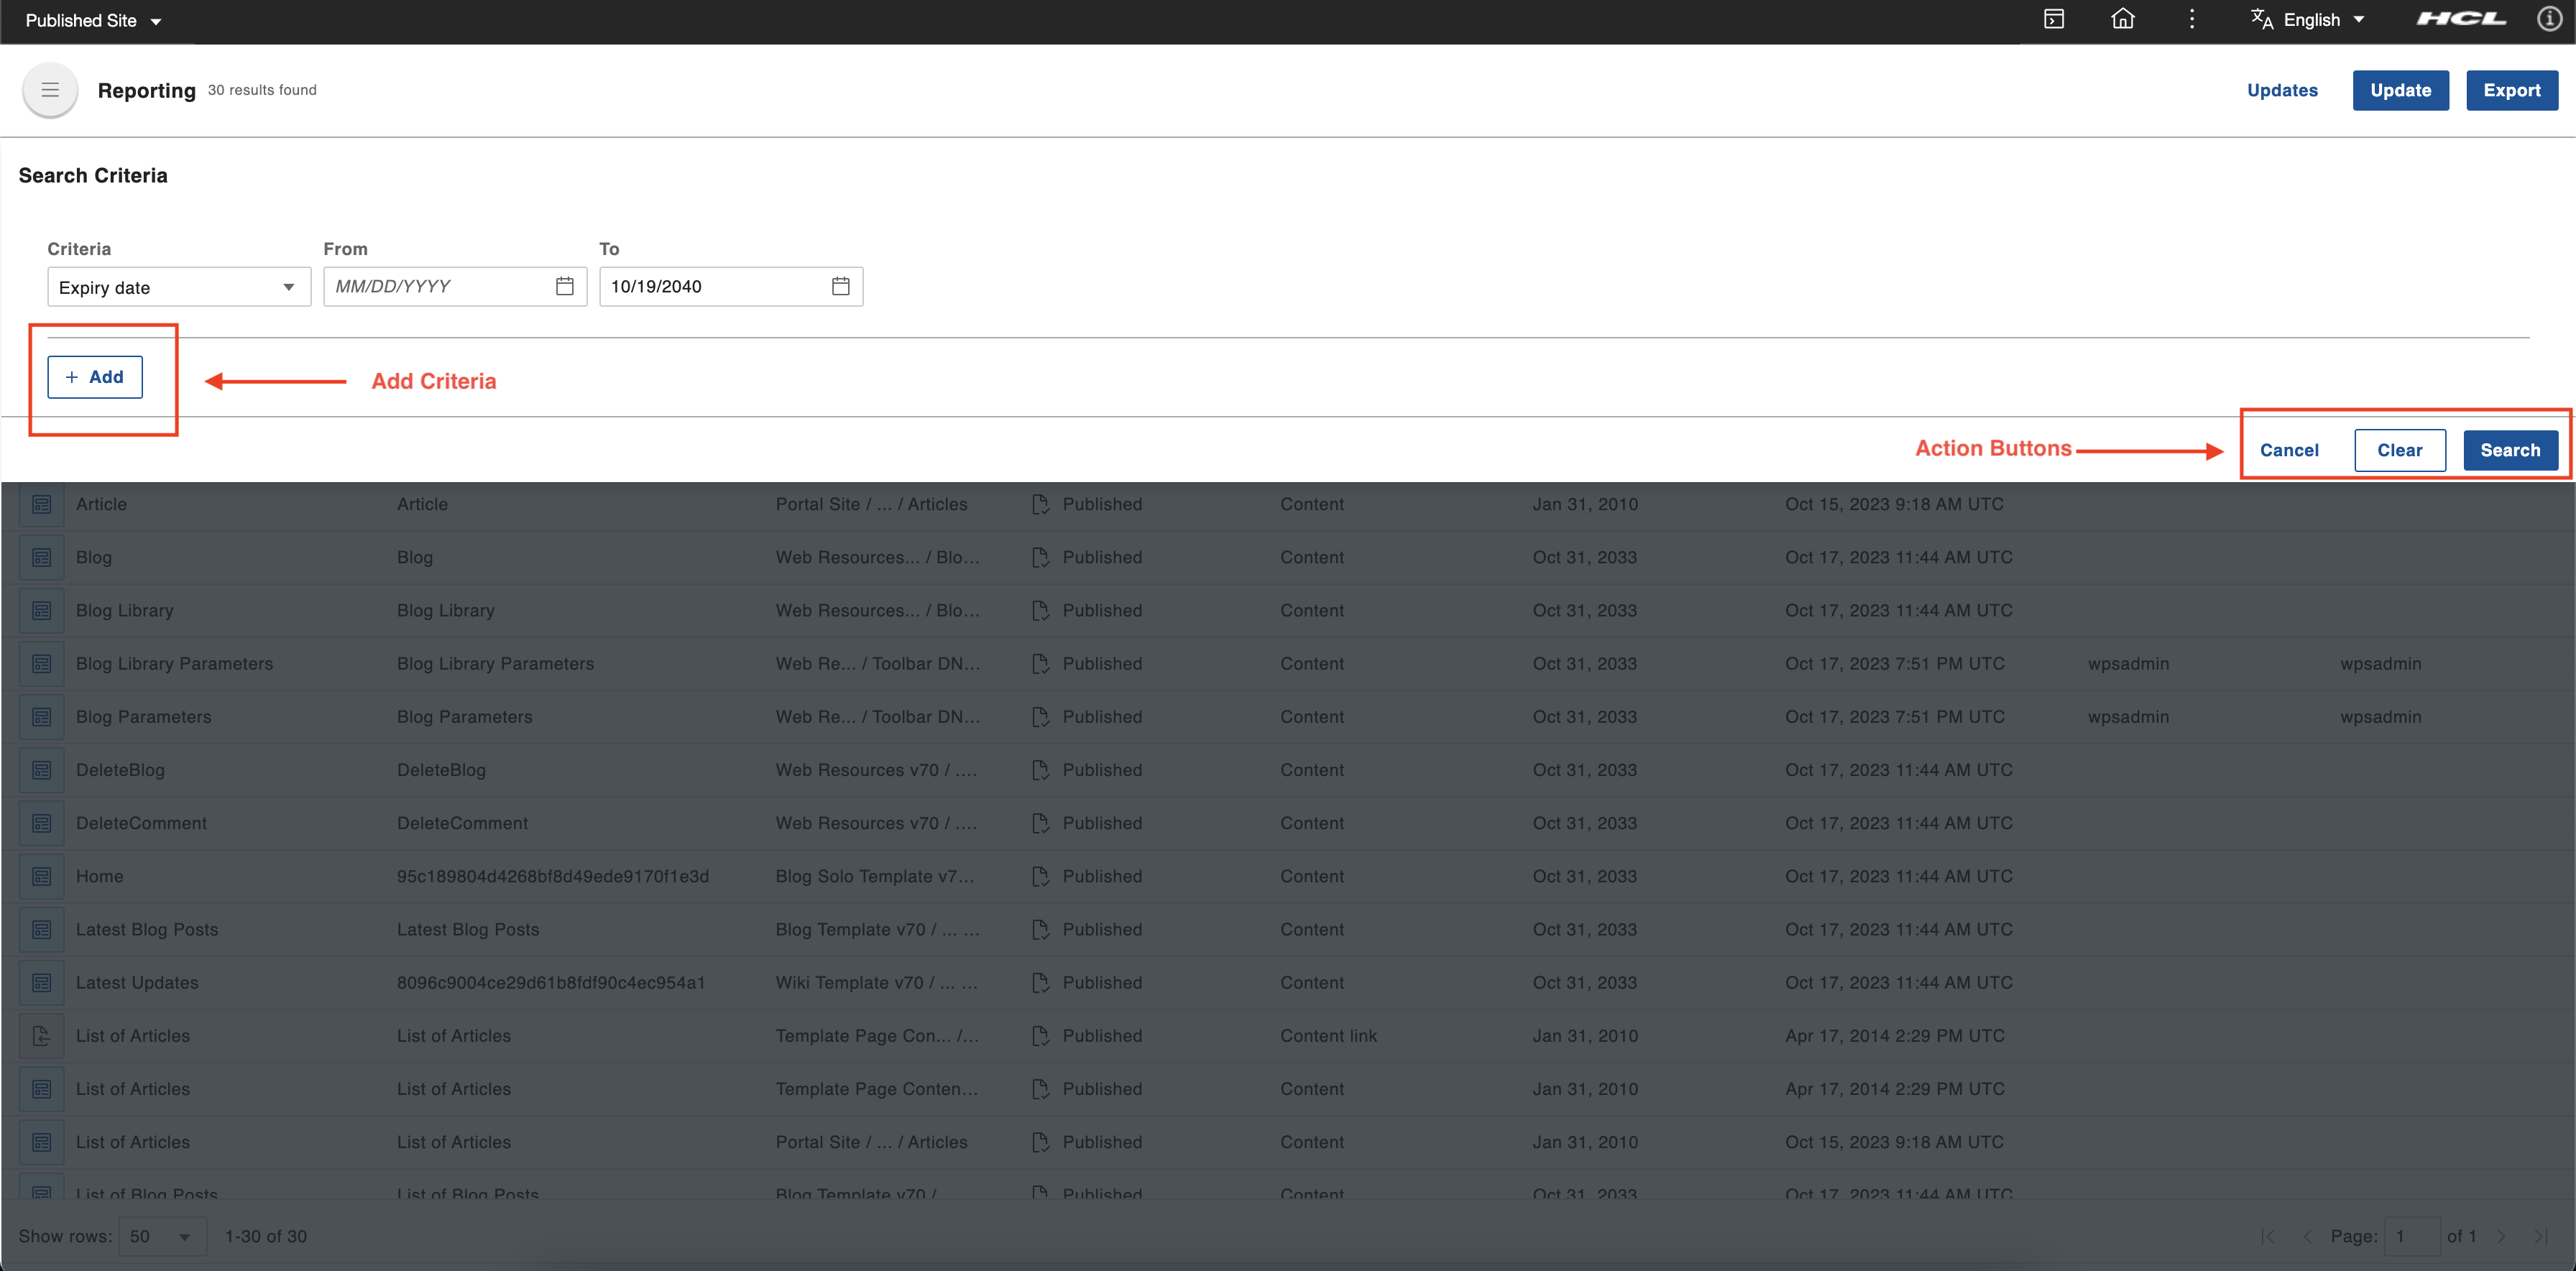Open the console panel icon in header
This screenshot has height=1271, width=2576.
[2053, 19]
